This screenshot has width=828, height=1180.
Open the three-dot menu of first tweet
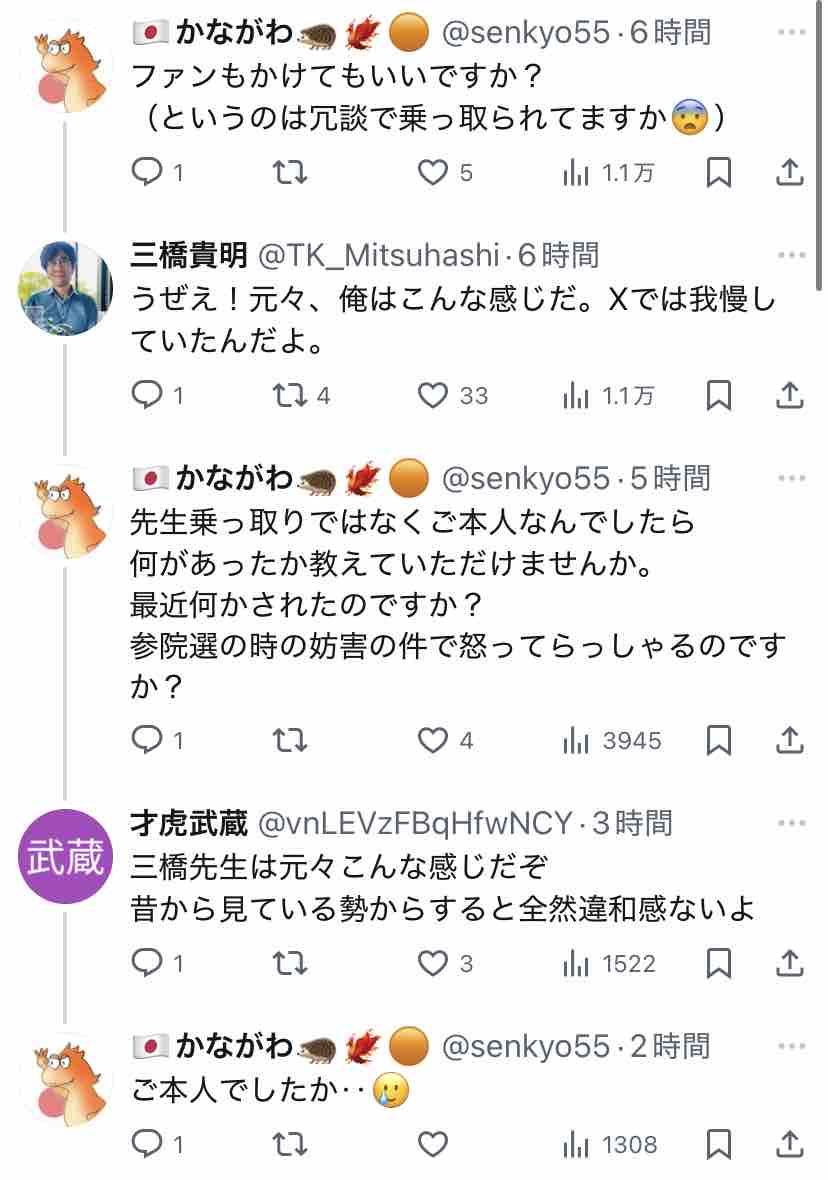click(x=791, y=32)
